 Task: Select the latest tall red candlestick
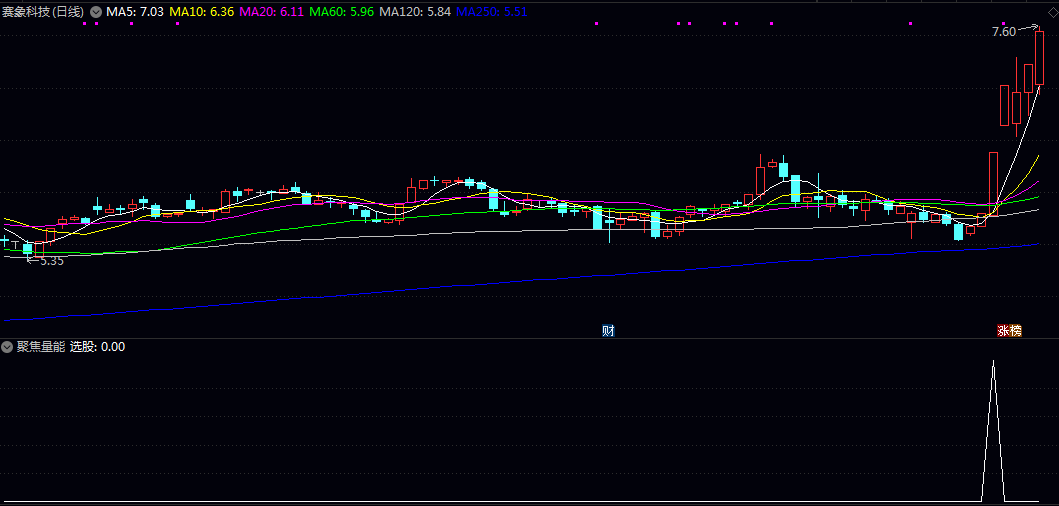[1039, 57]
